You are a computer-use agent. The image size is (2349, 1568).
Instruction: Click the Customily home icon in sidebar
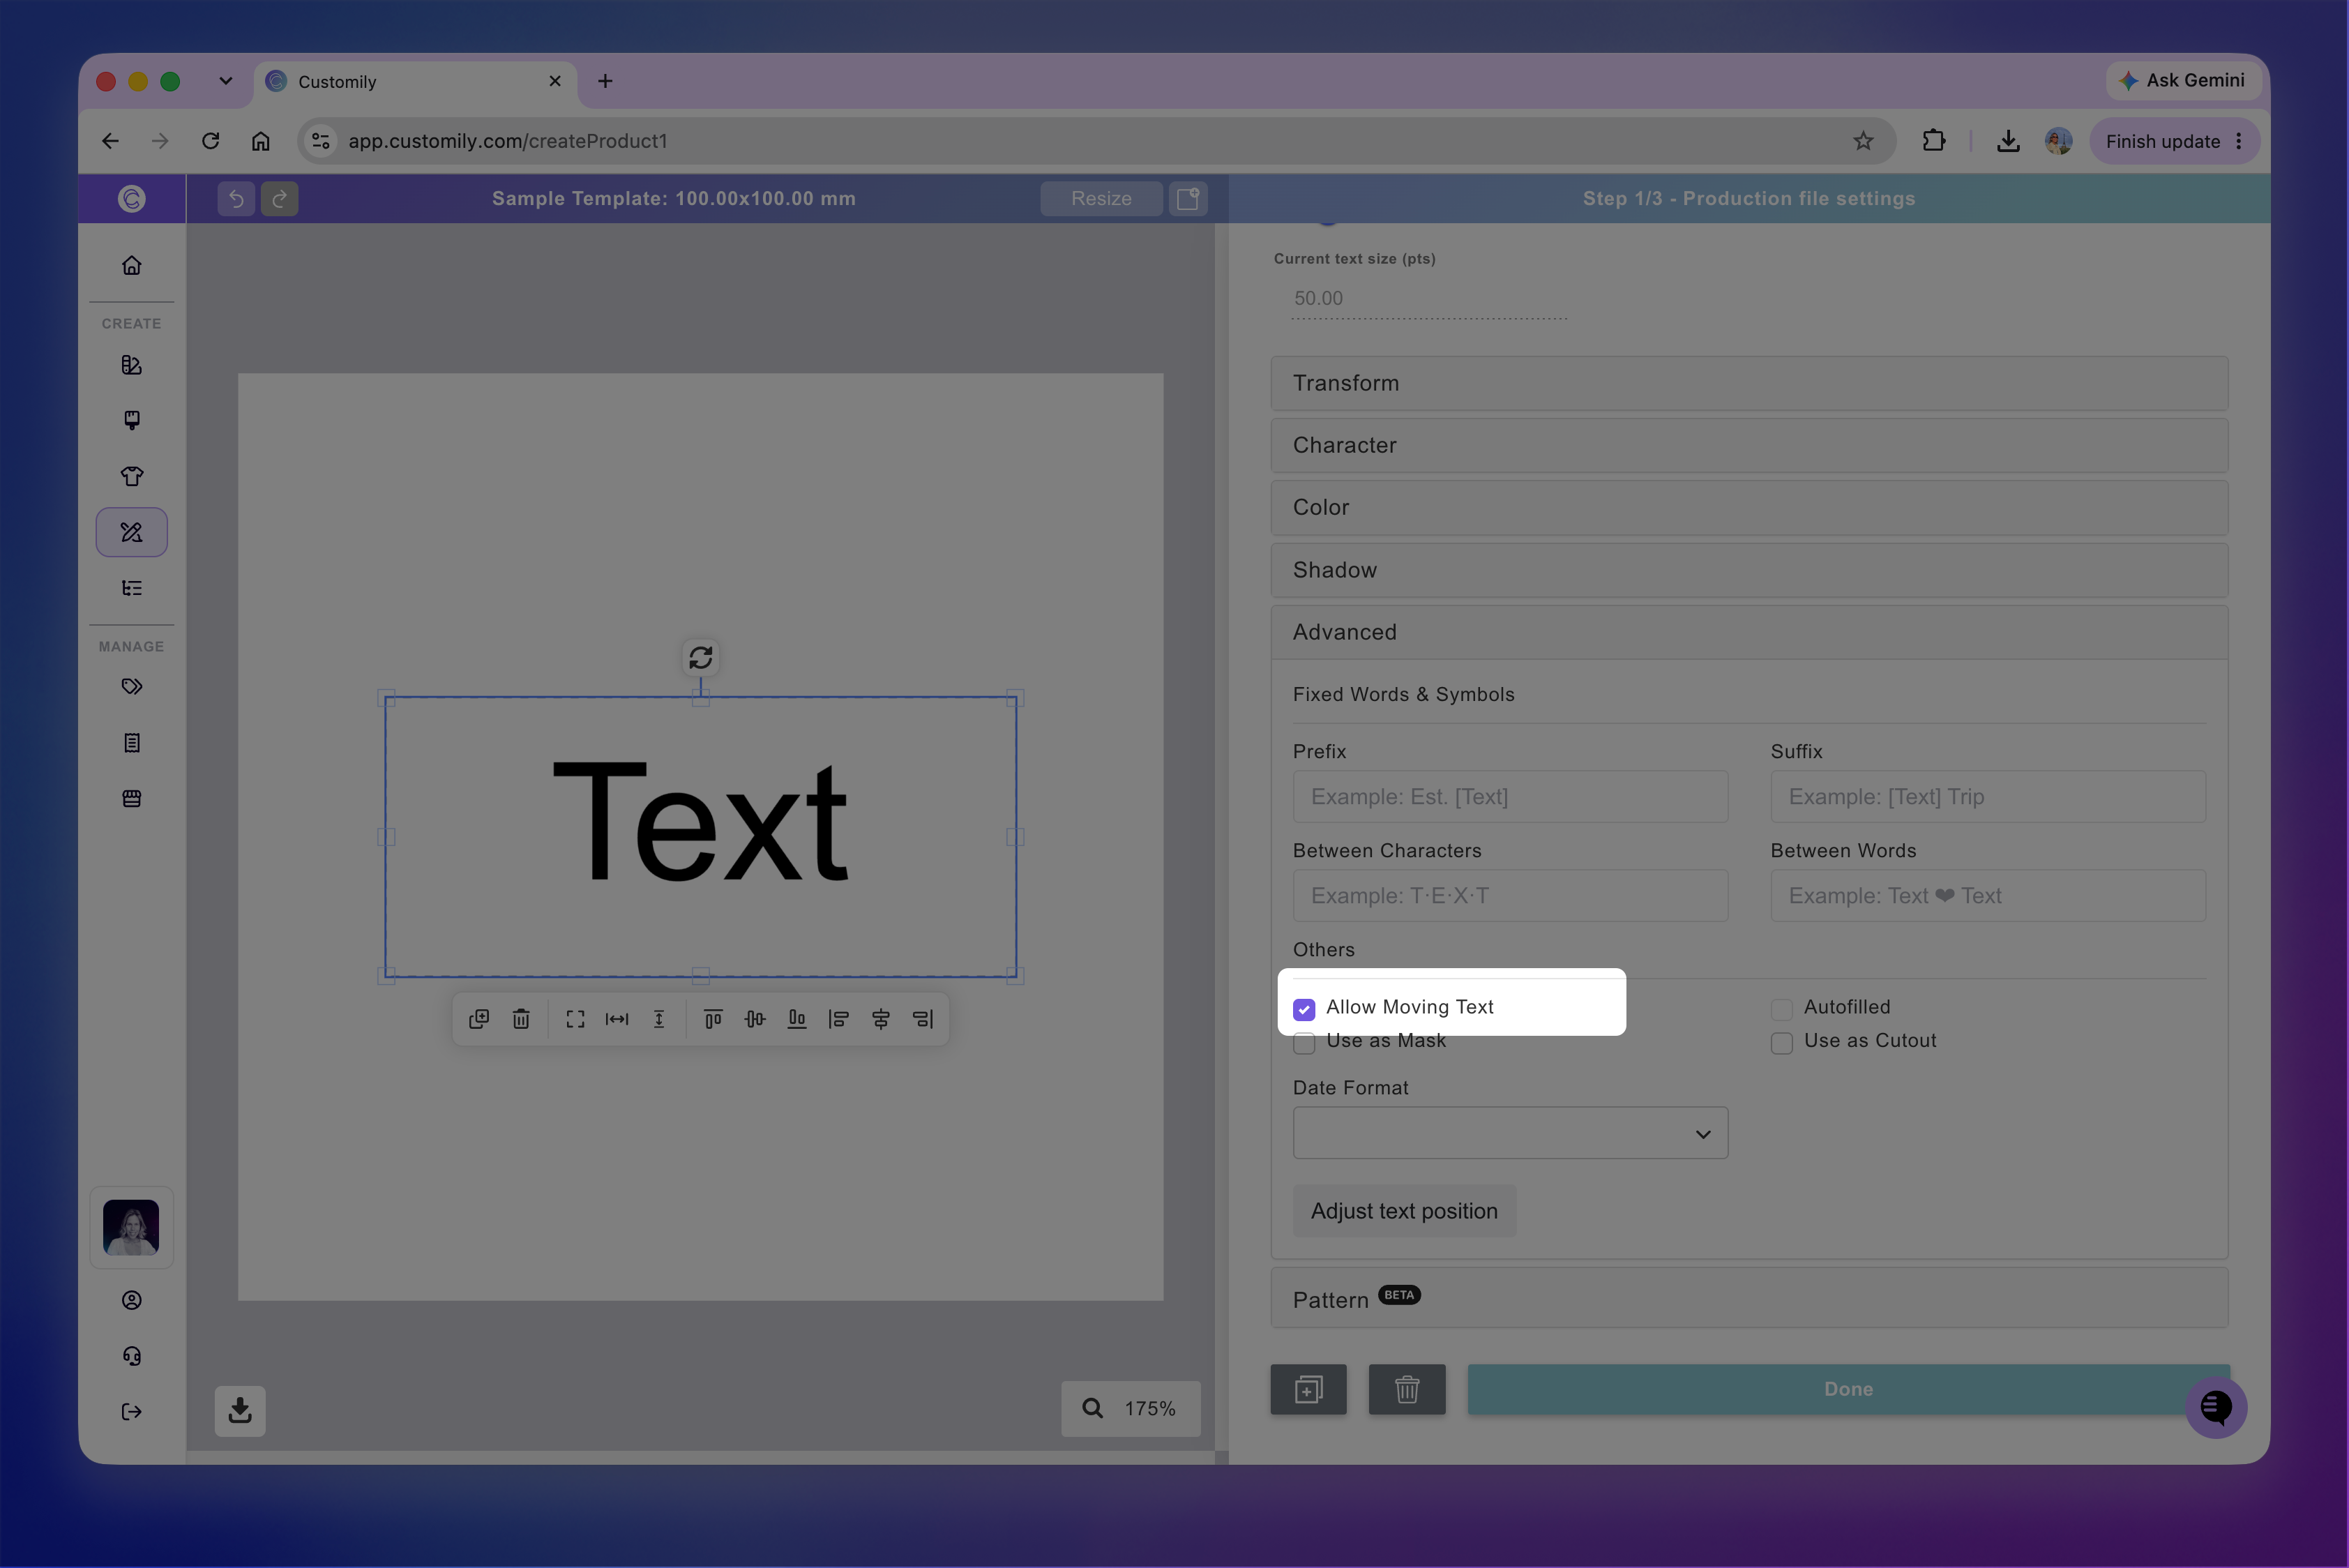pos(131,265)
